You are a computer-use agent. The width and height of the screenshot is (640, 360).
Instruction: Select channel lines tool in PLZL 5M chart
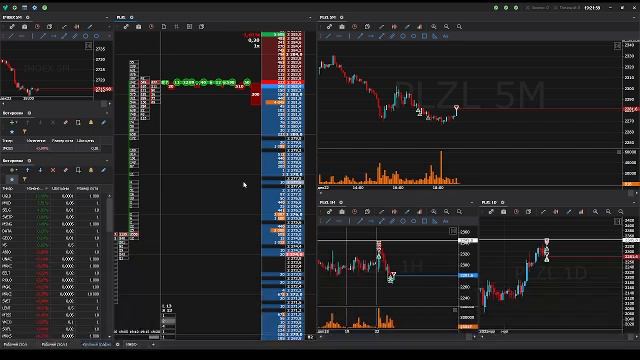(x=392, y=36)
